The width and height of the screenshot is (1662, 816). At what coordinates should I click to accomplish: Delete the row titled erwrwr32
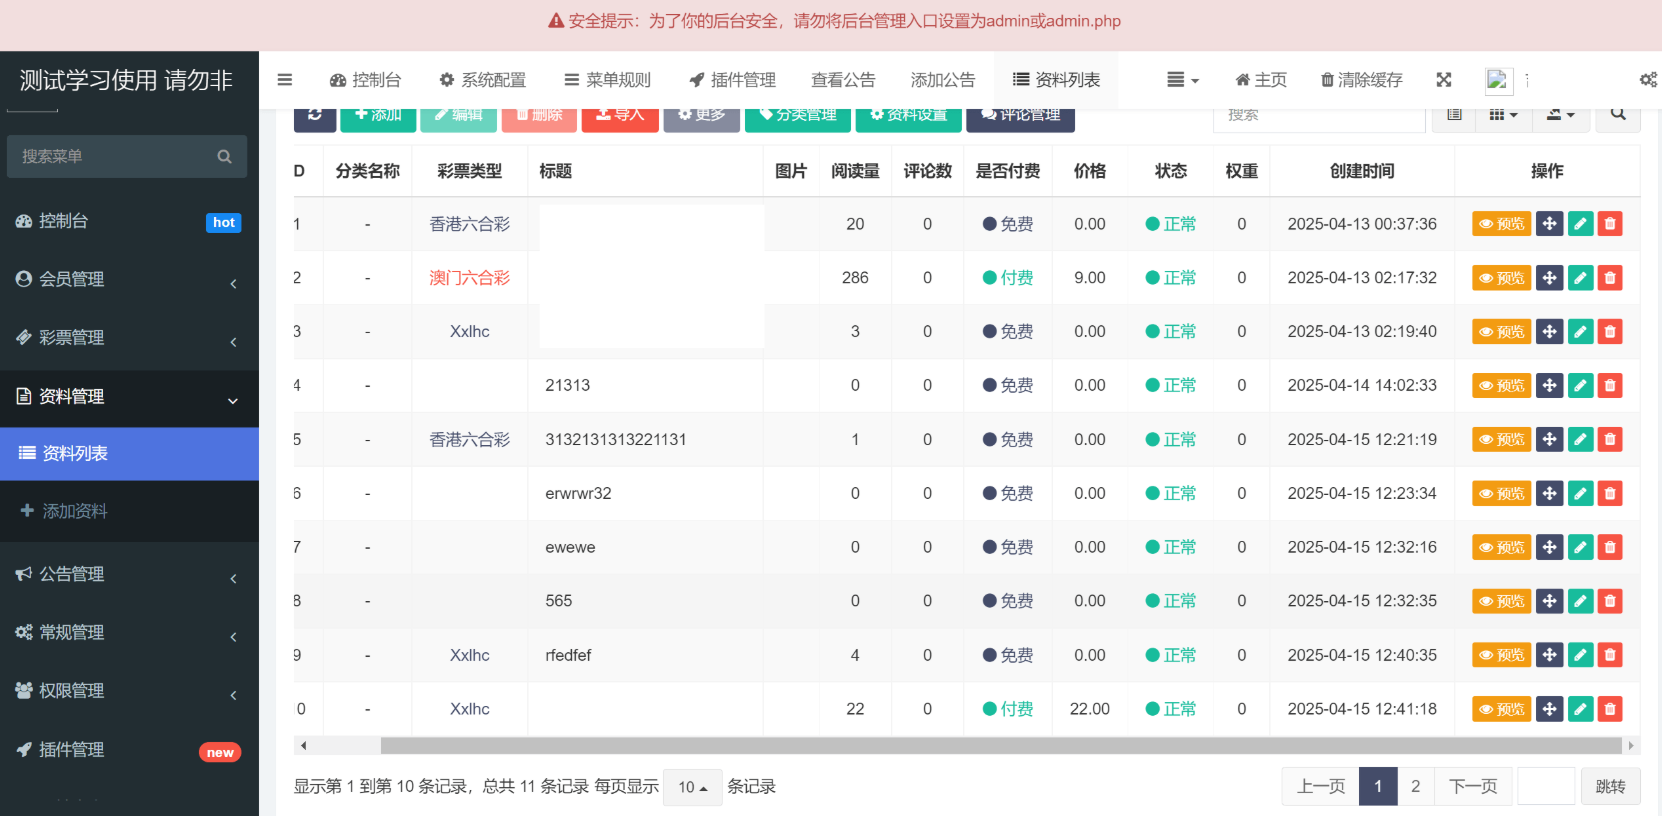[1610, 494]
